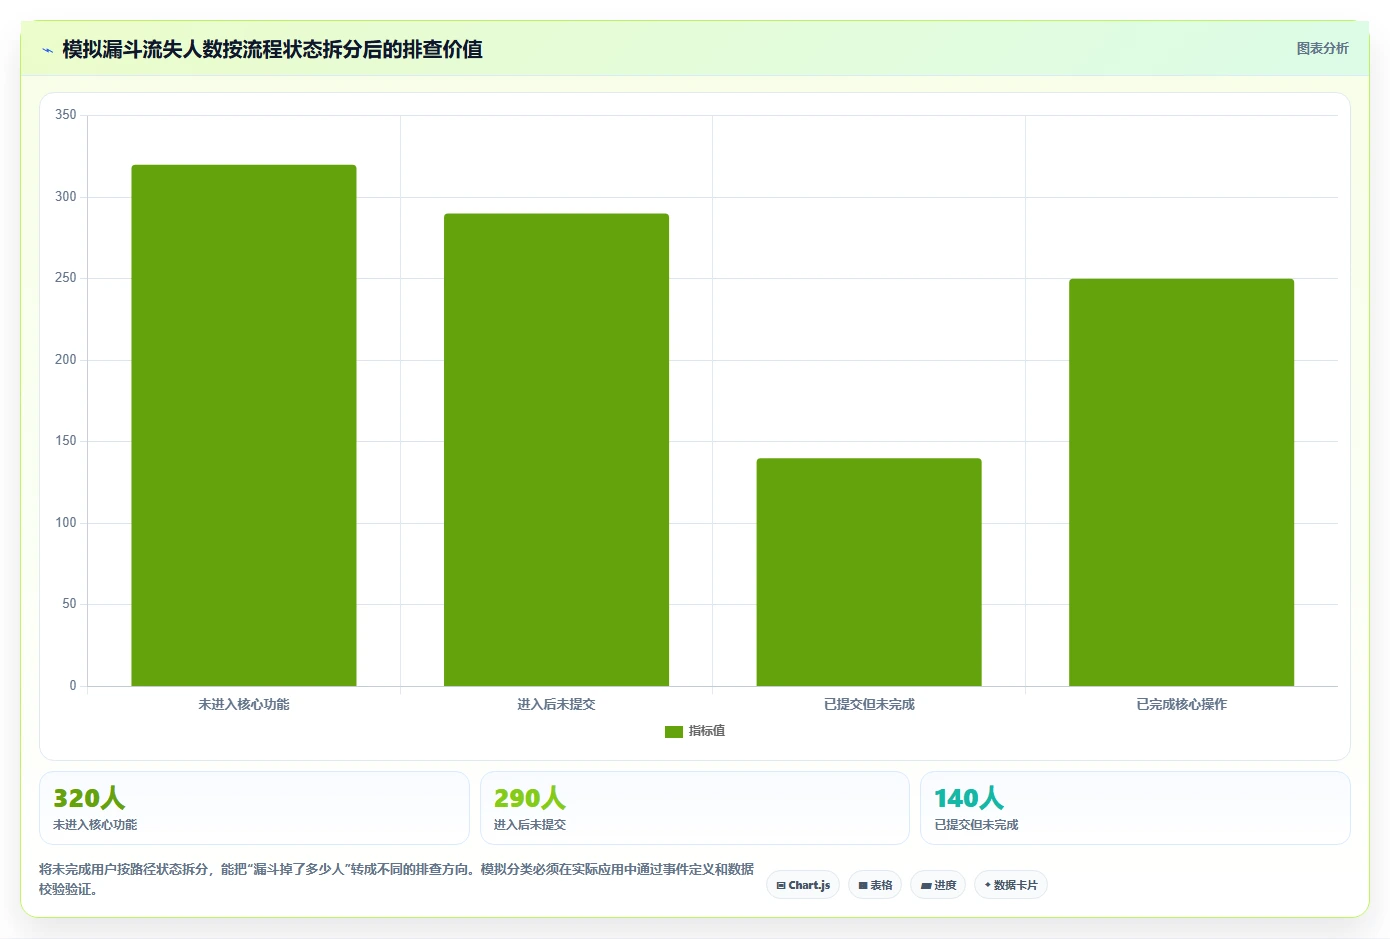The height and width of the screenshot is (939, 1390).
Task: Click the 进度 tag chip
Action: coord(938,885)
